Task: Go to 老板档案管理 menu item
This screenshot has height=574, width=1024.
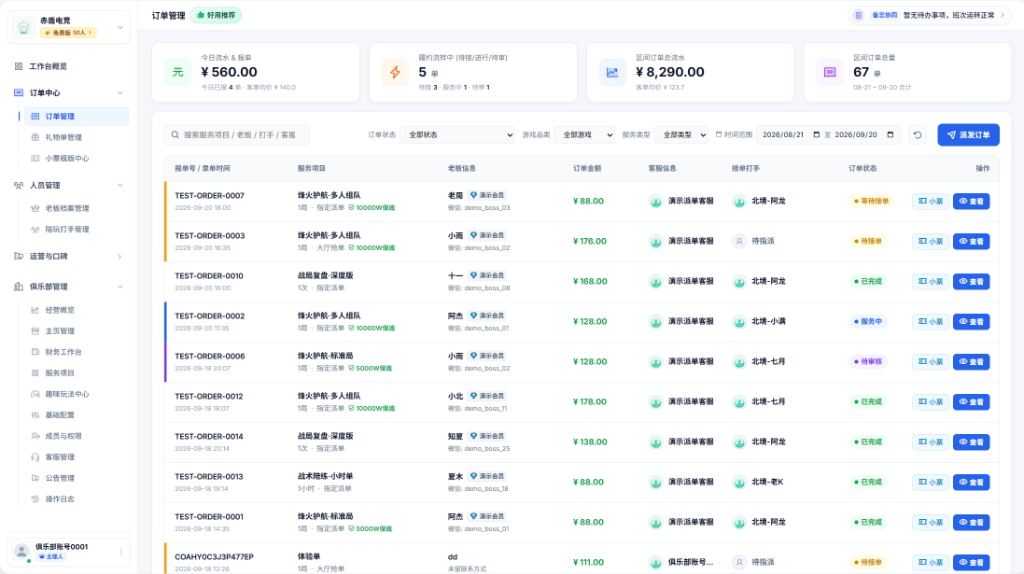Action: [76, 208]
